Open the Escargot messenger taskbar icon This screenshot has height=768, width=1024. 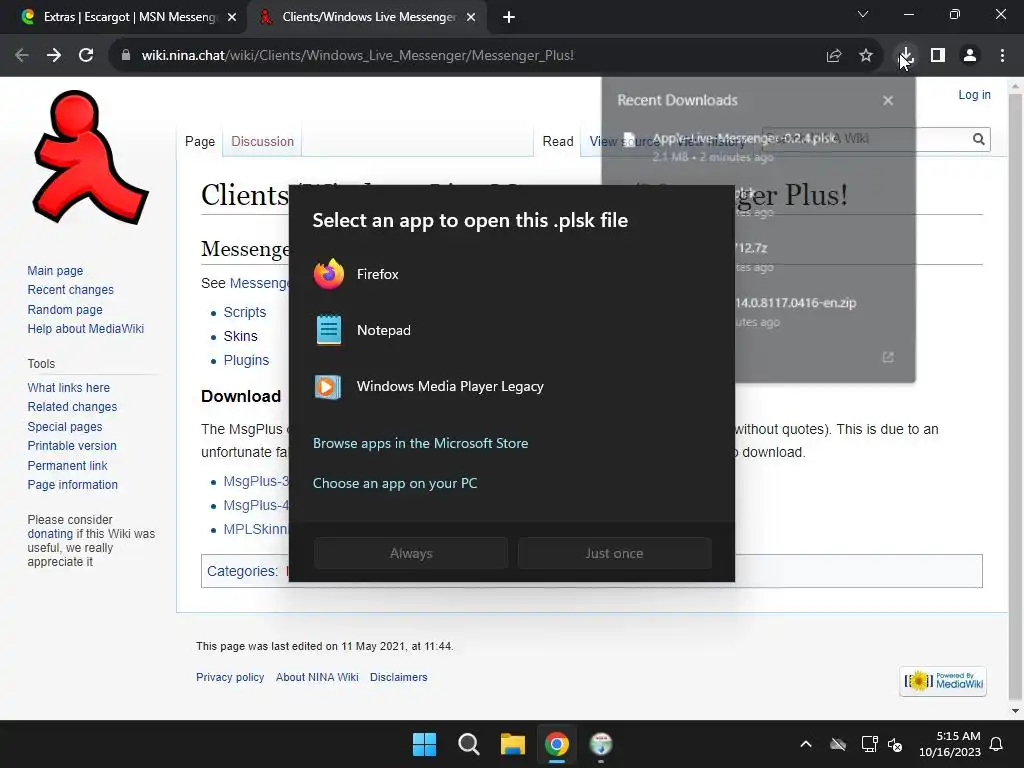pyautogui.click(x=601, y=744)
